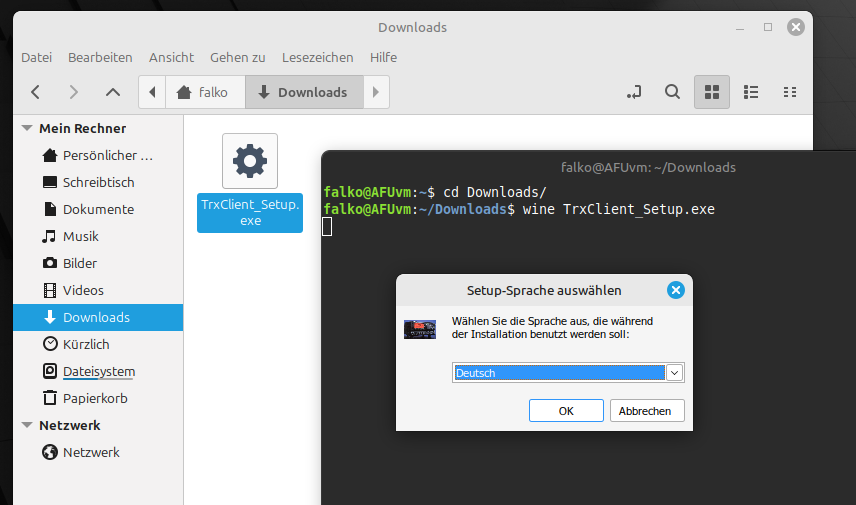Toggle location entry path icon

634,92
